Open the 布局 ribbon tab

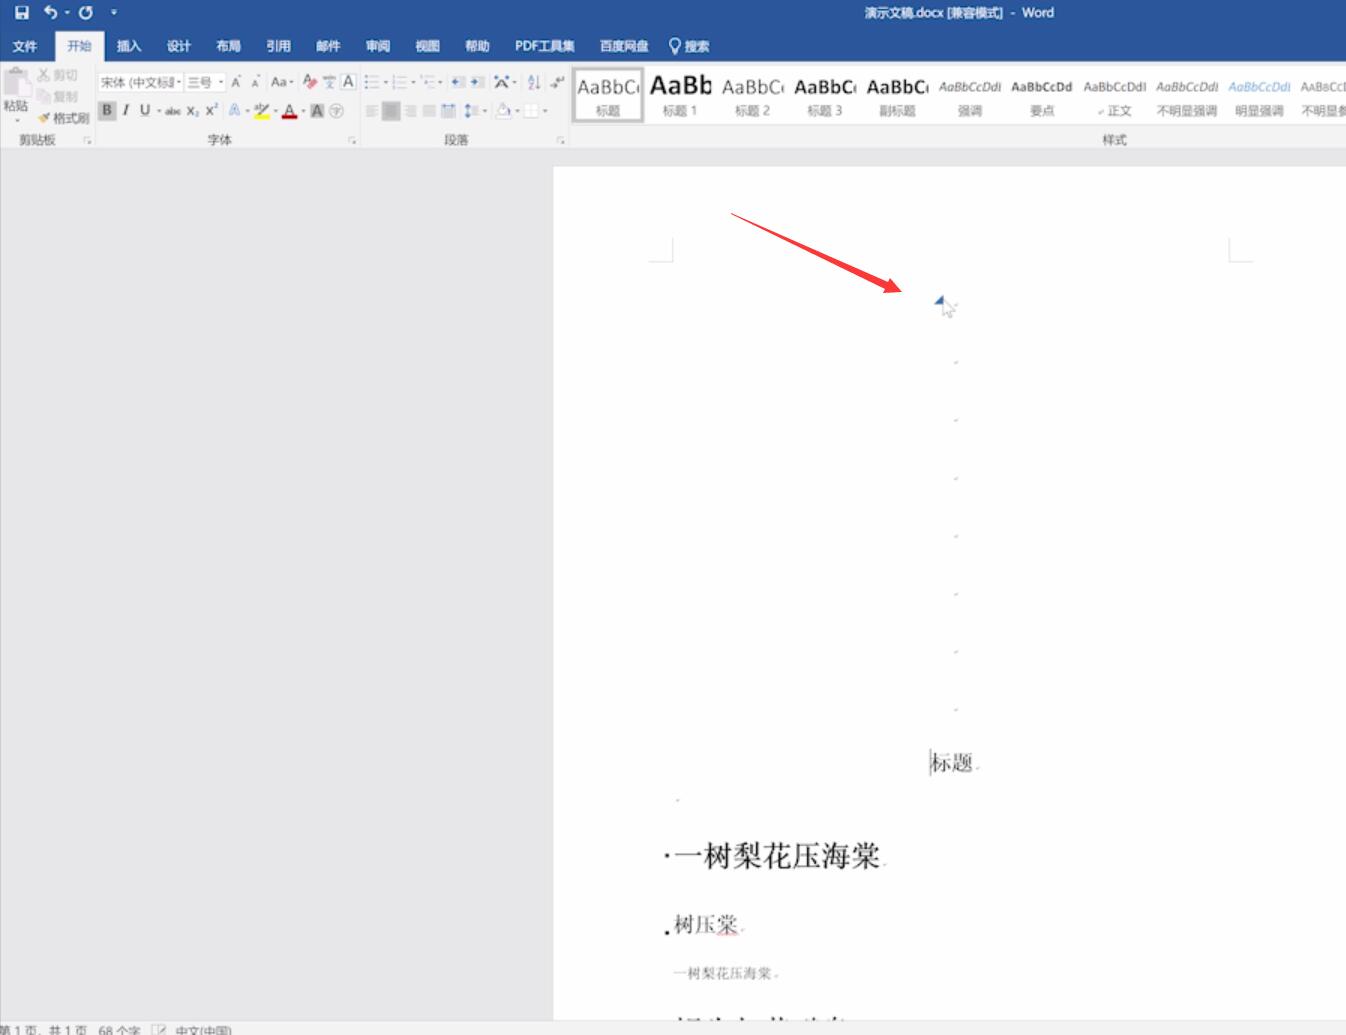pos(229,46)
